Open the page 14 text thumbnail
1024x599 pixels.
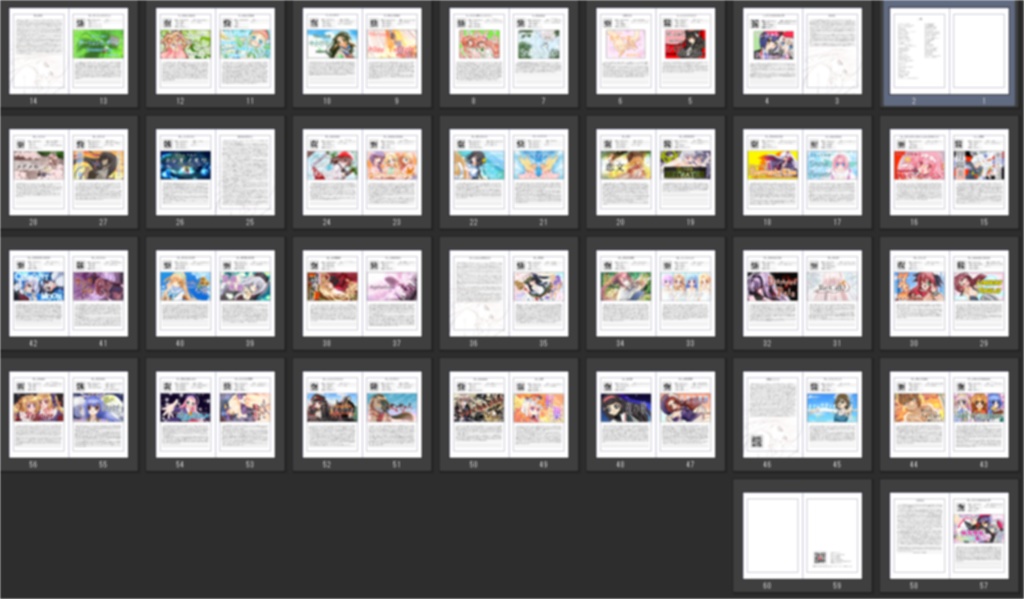point(39,51)
